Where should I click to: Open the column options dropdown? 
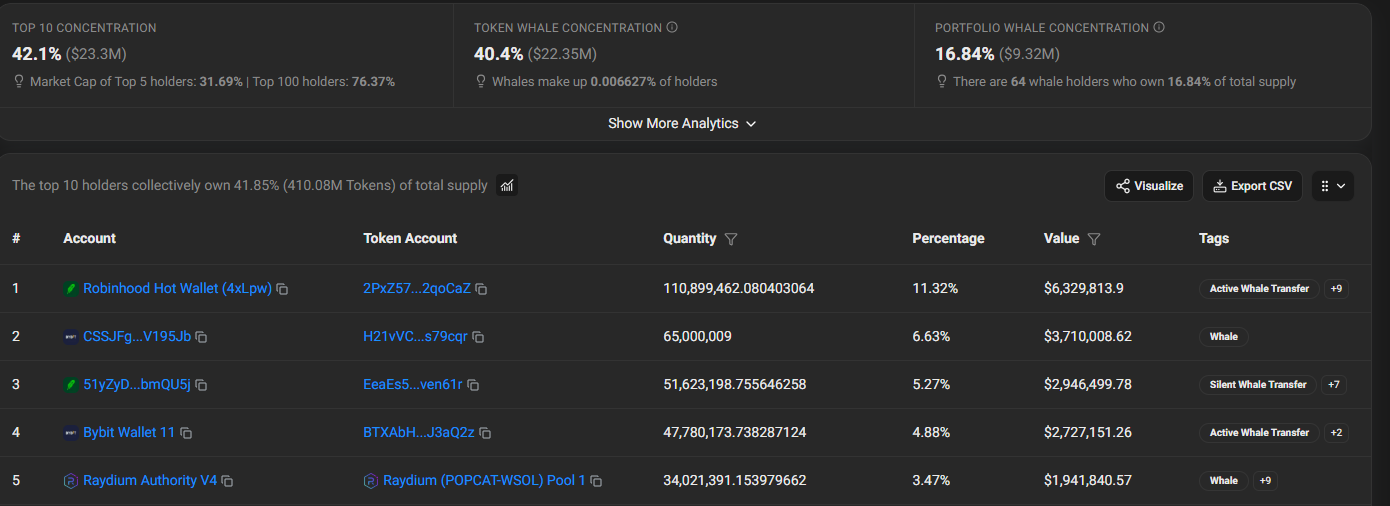point(1333,186)
